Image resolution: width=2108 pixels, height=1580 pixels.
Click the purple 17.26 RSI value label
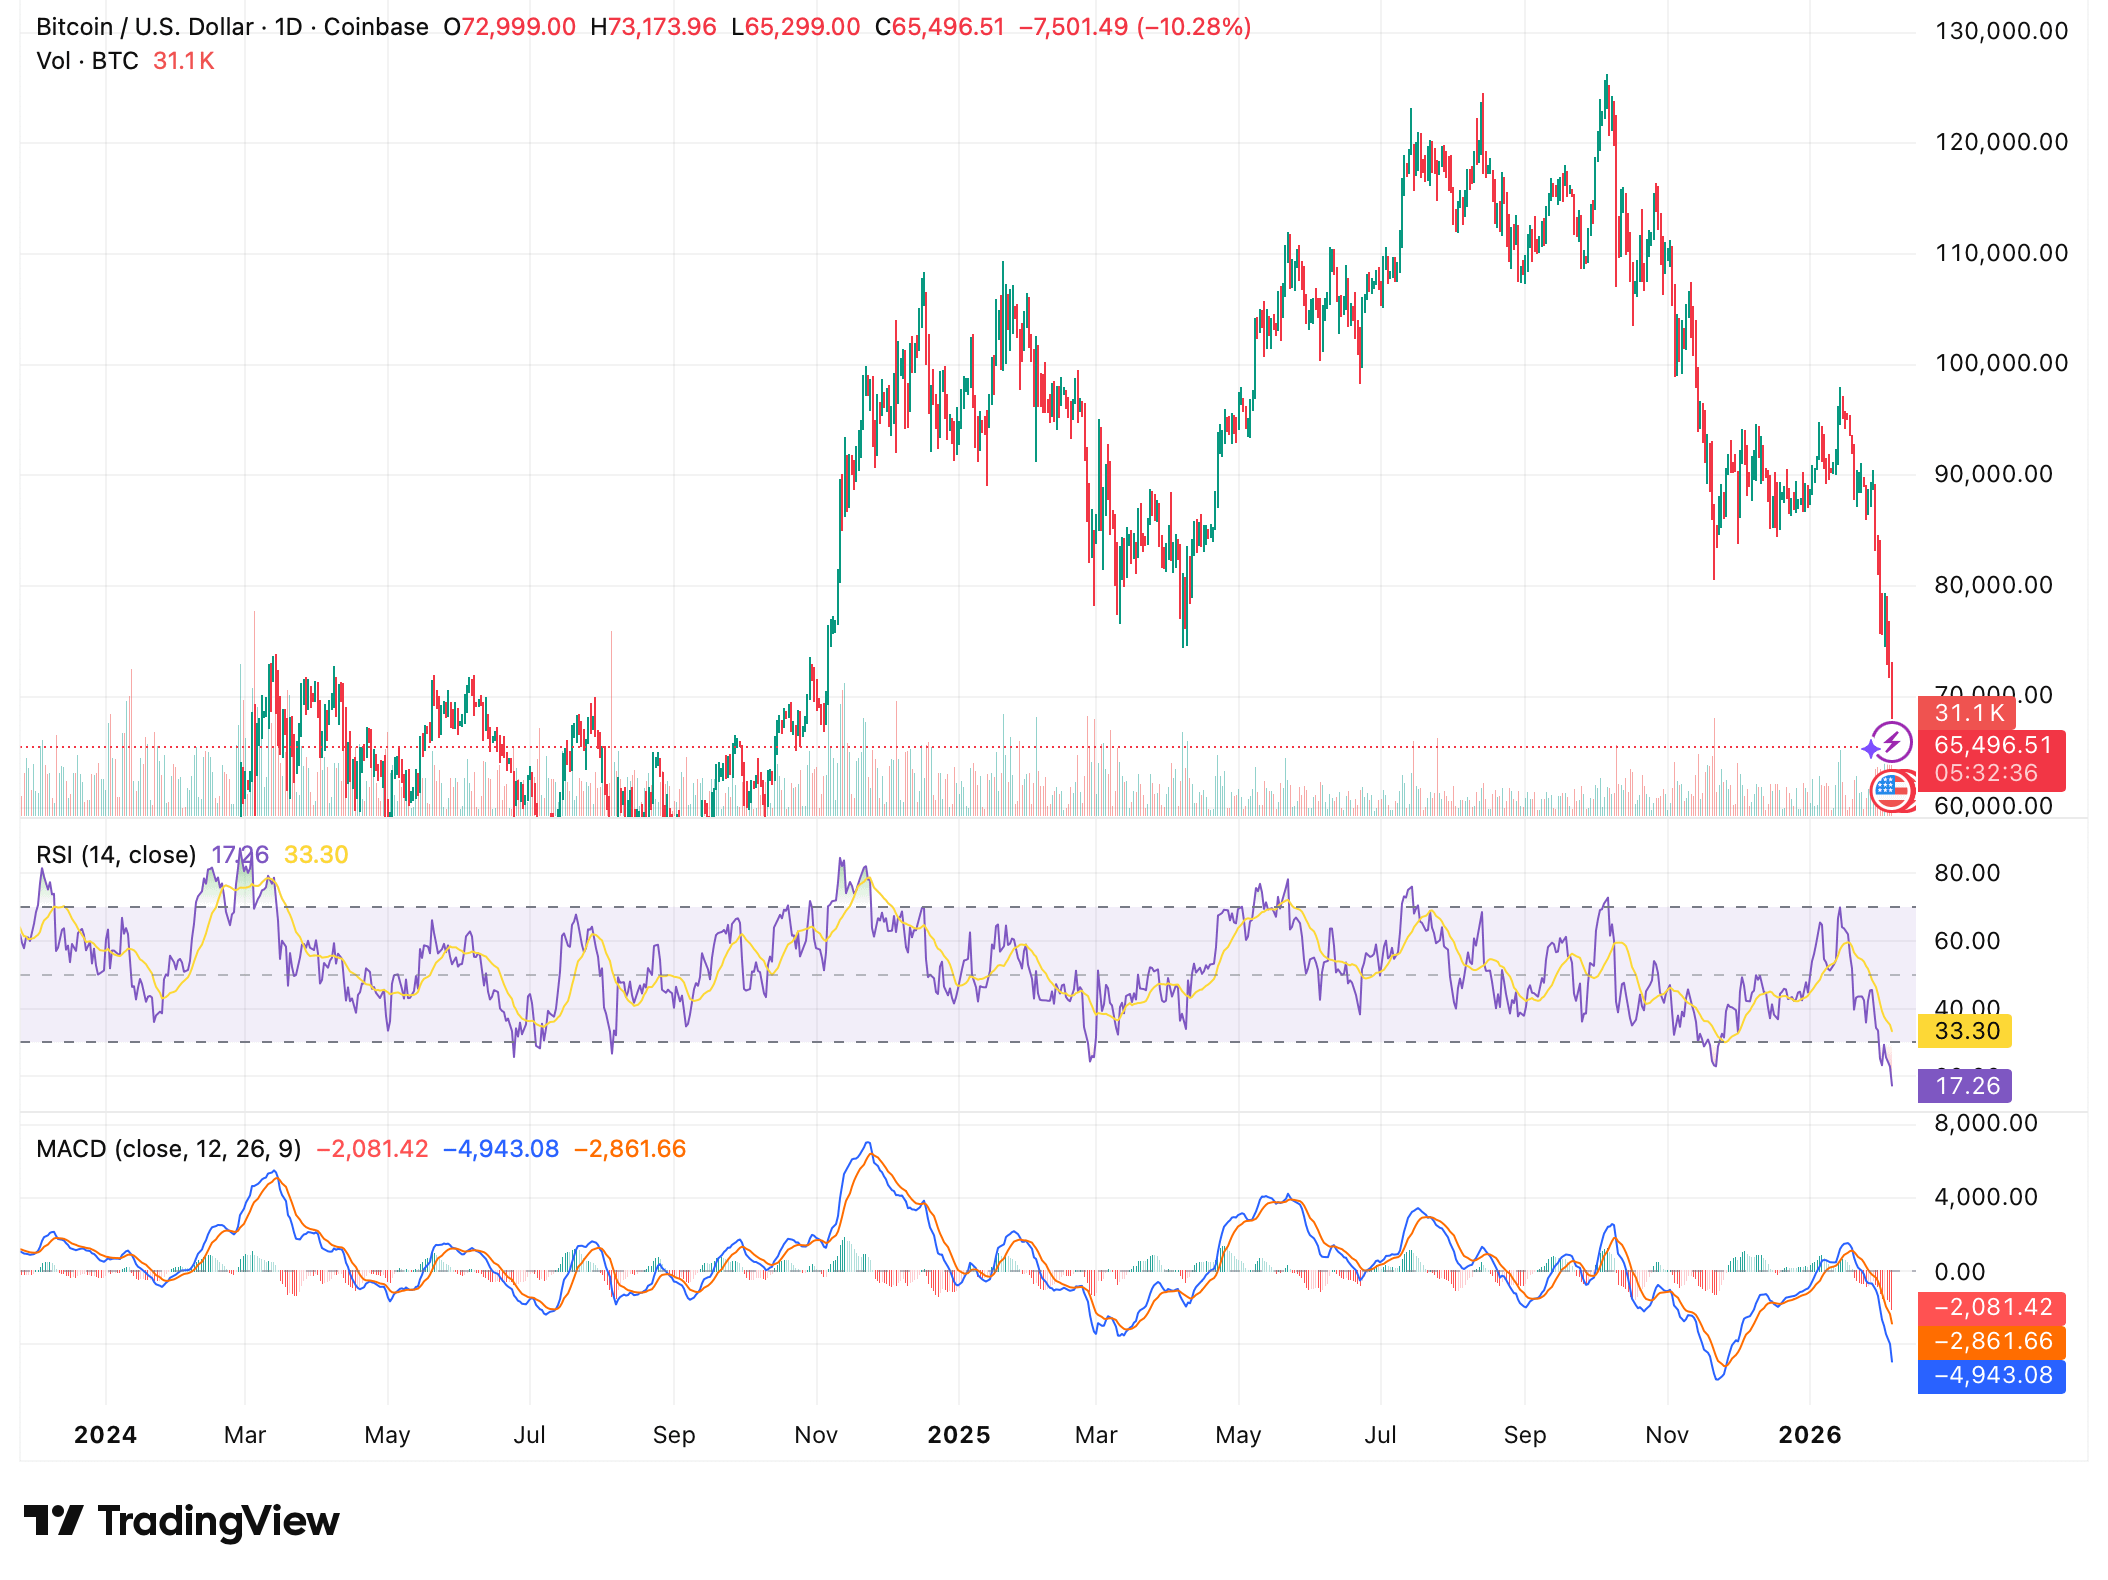coord(1966,1086)
